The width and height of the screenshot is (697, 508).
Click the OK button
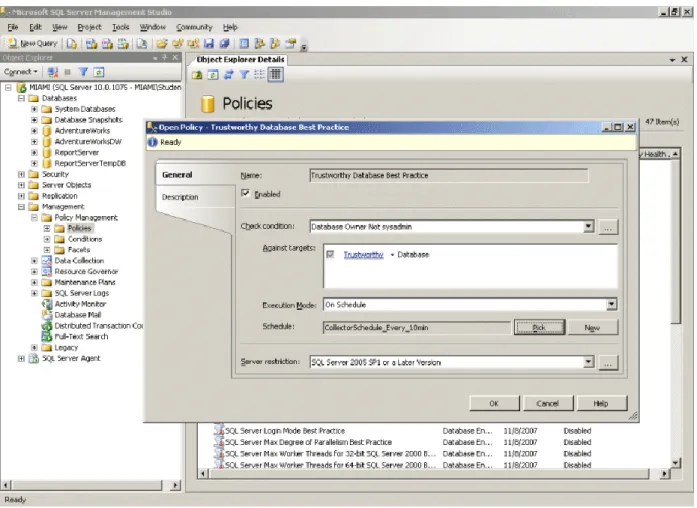click(494, 404)
